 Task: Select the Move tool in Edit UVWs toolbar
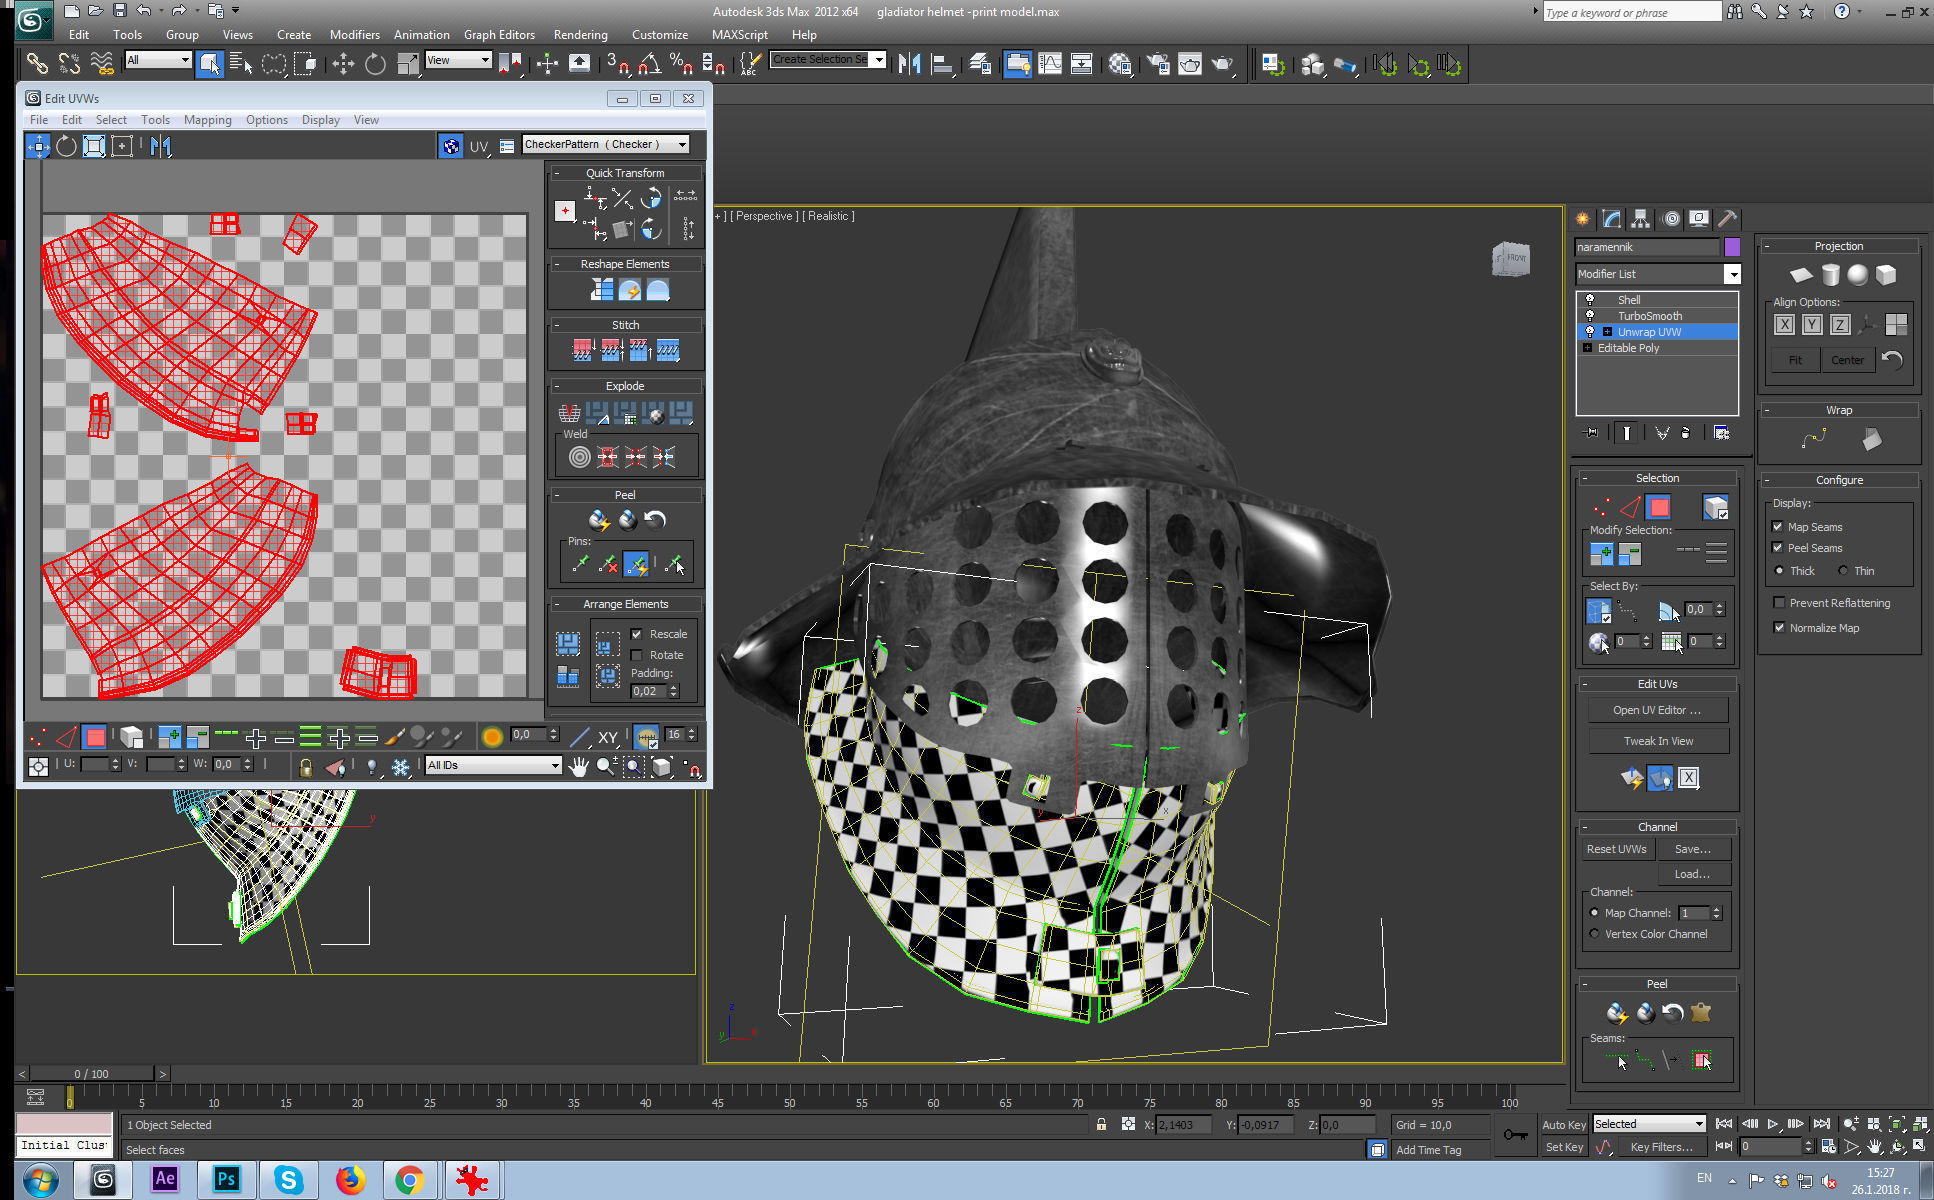[38, 146]
